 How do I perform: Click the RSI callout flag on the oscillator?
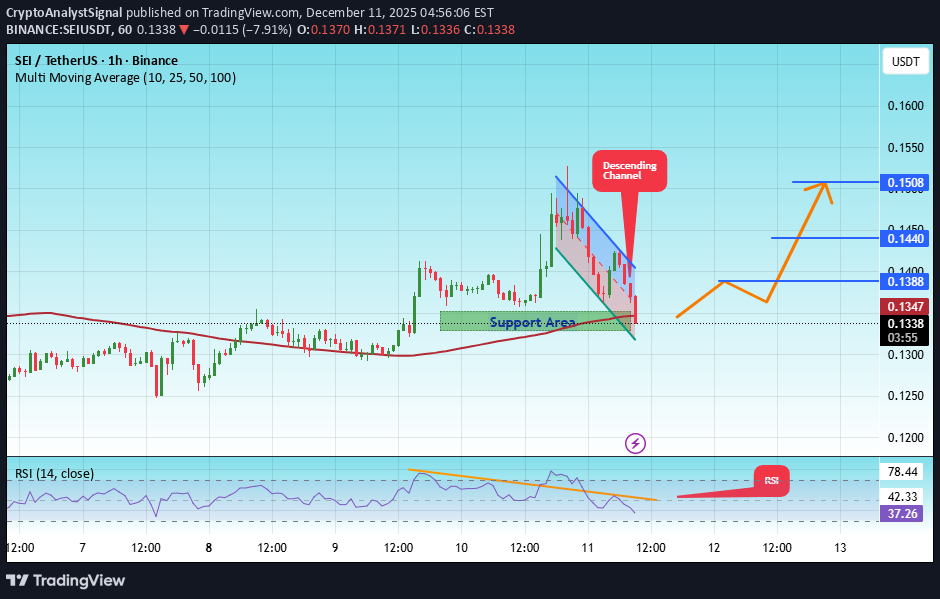pos(771,481)
